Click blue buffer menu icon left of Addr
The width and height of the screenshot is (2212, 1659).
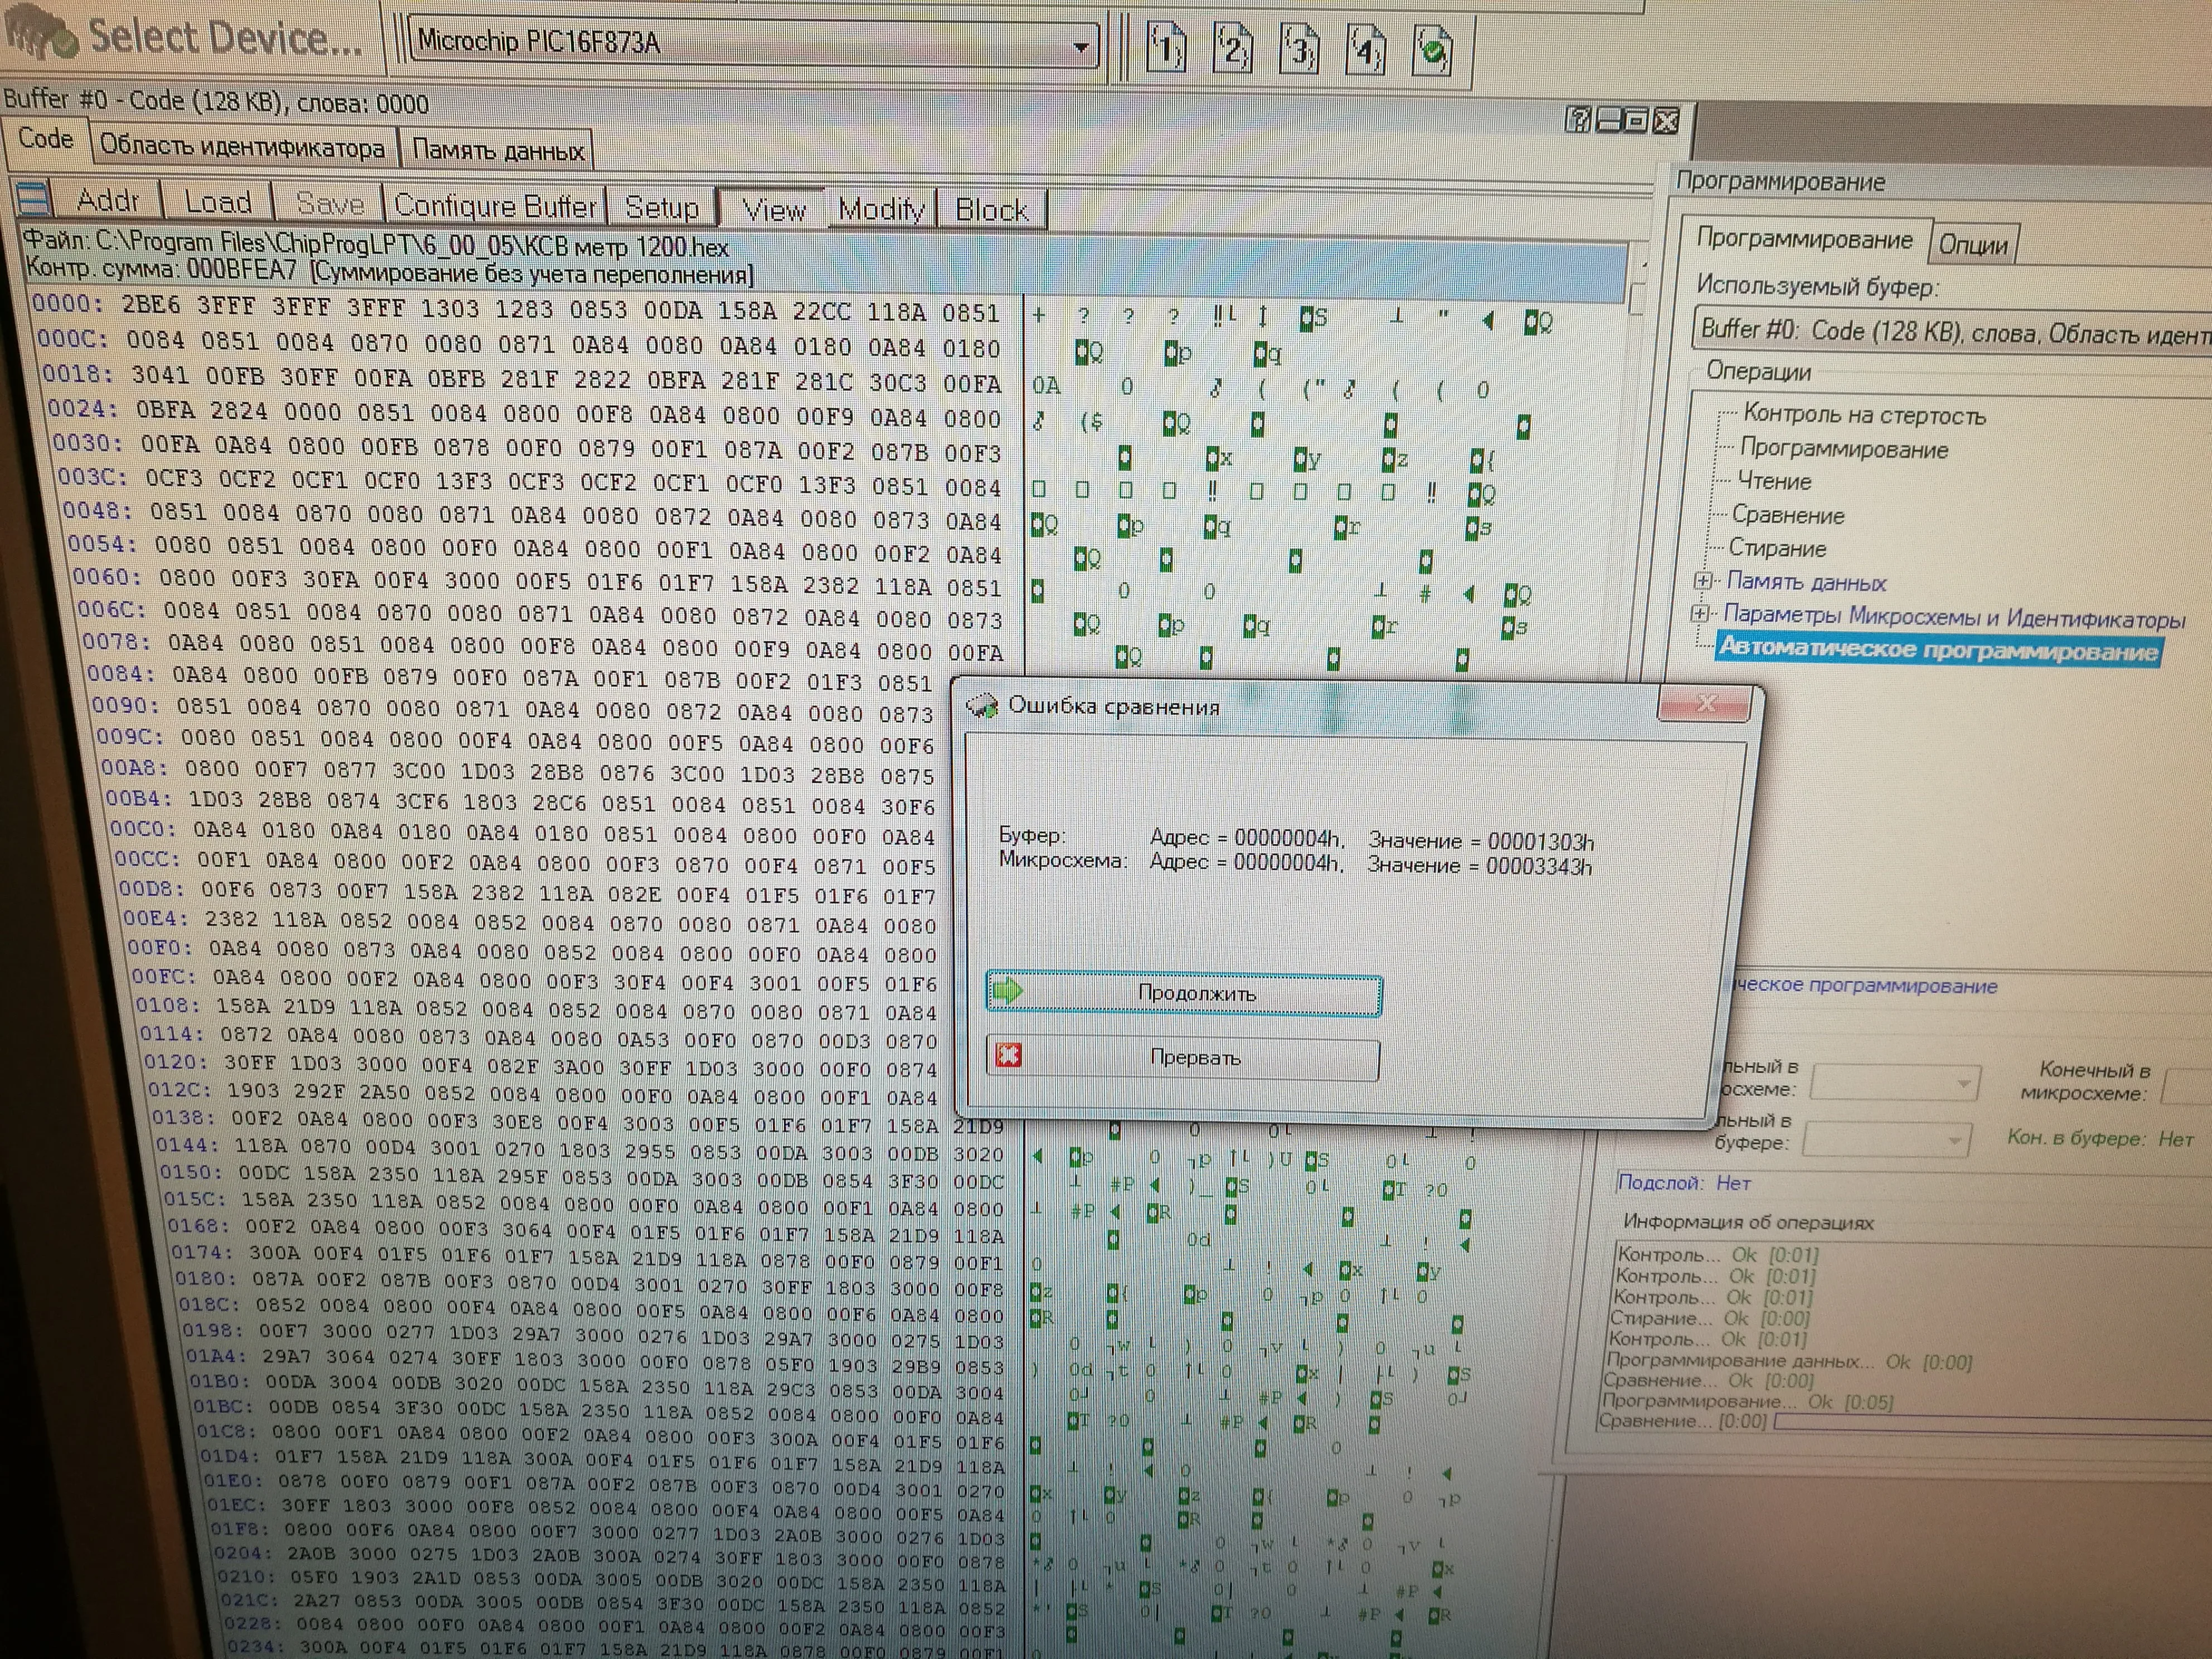33,199
